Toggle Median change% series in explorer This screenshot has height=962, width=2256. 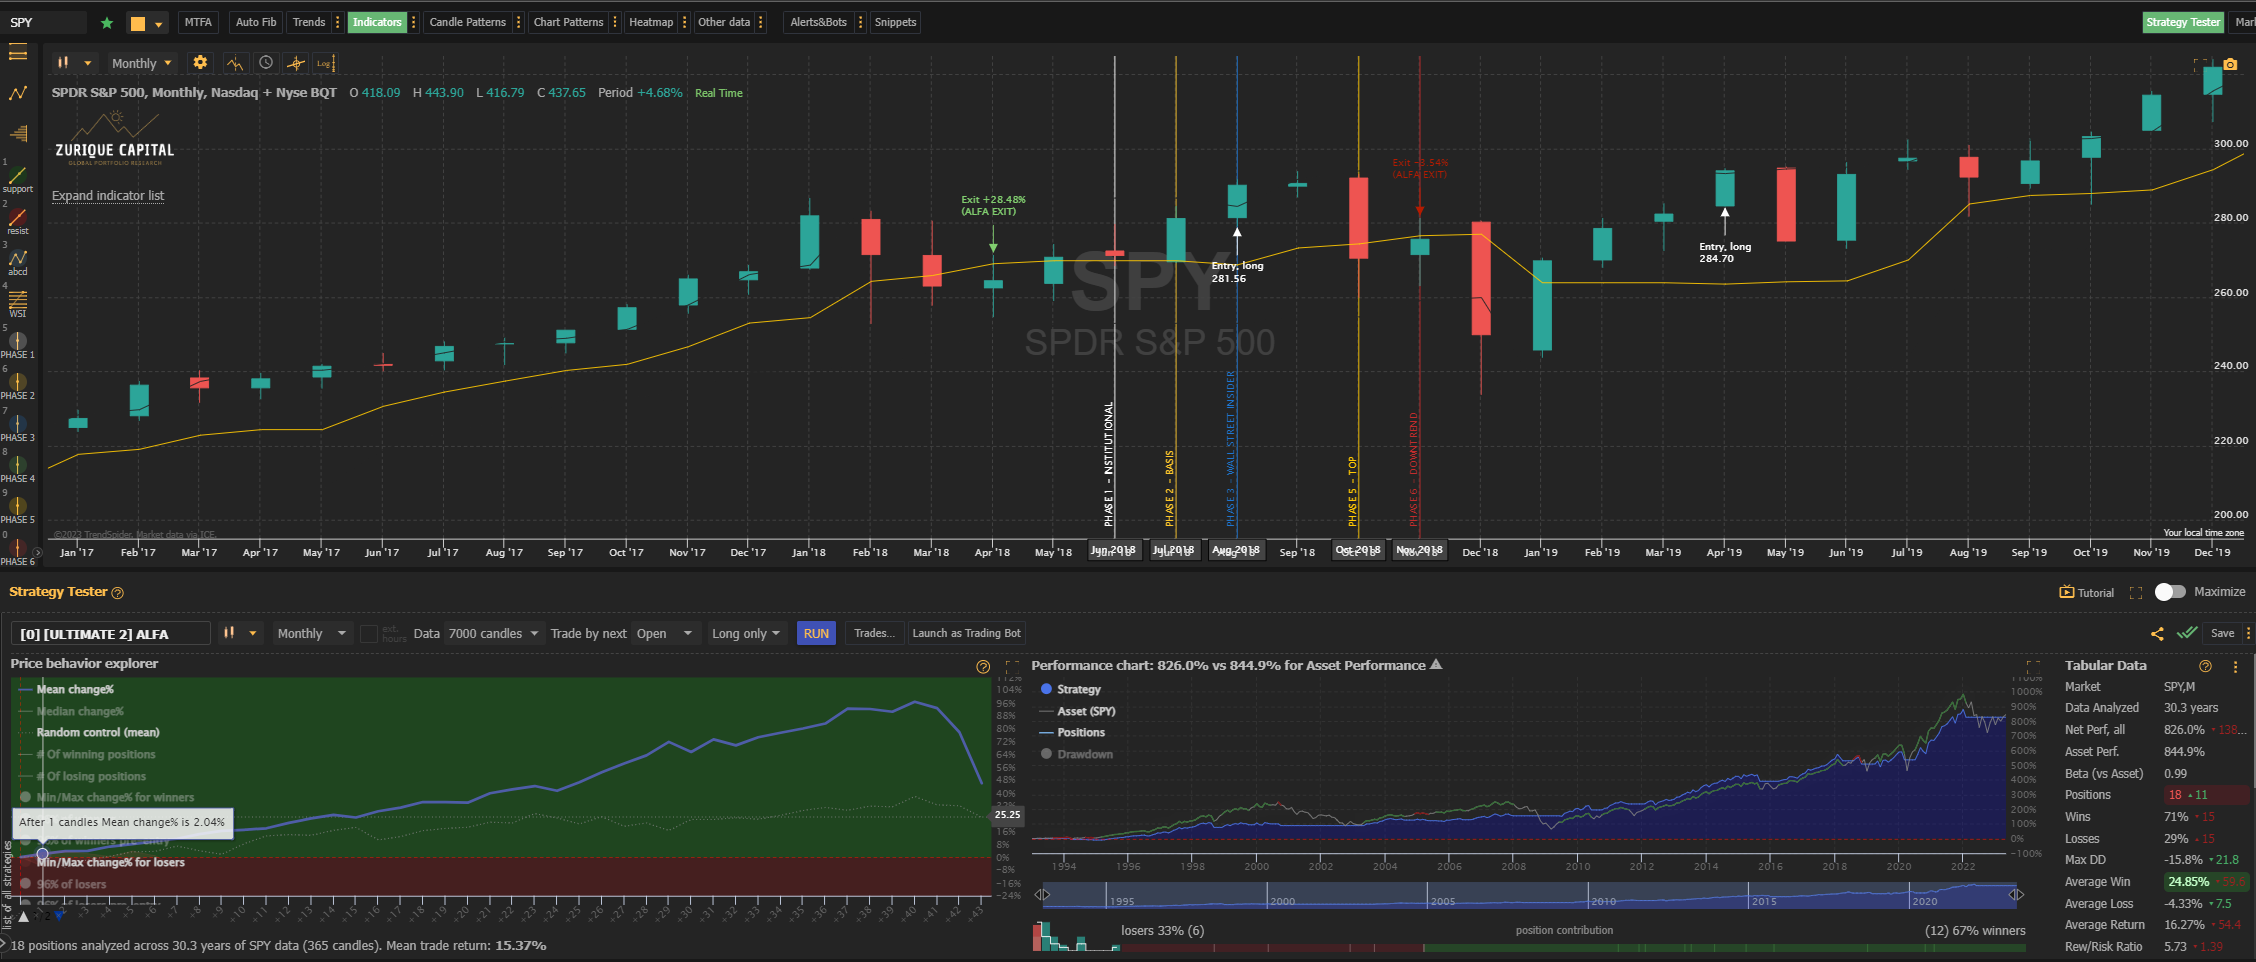point(71,711)
